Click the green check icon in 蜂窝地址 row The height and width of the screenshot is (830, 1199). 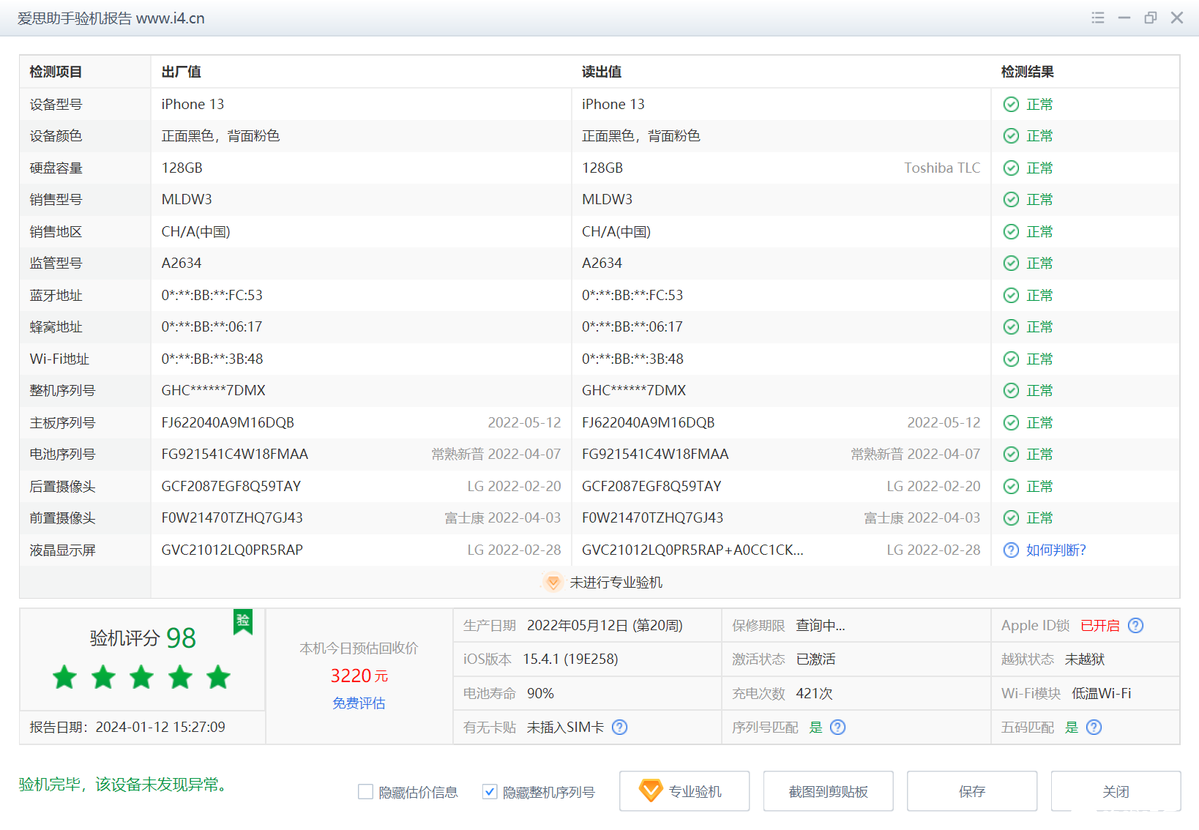(1011, 327)
